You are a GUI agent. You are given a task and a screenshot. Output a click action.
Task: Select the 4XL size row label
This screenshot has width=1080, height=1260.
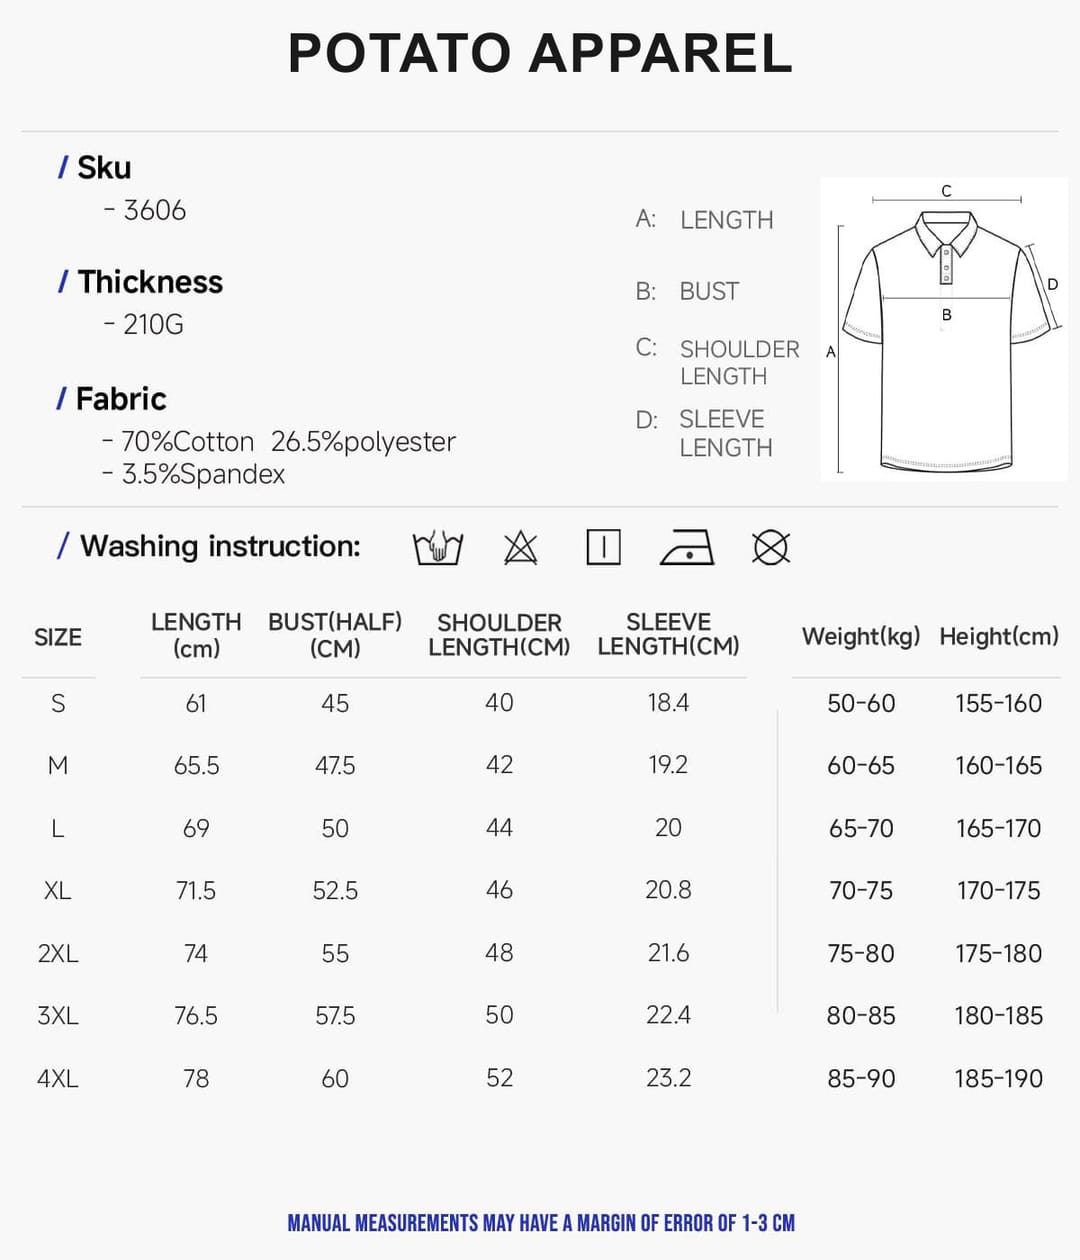coord(58,1078)
